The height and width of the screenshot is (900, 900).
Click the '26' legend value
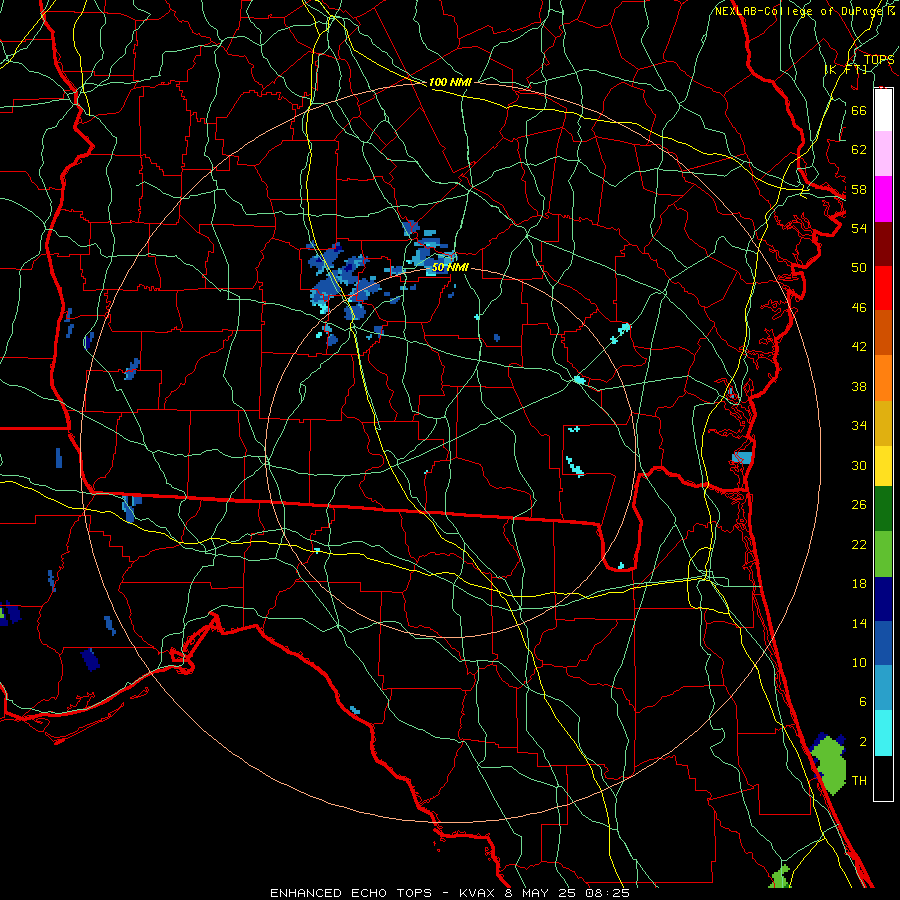[859, 505]
